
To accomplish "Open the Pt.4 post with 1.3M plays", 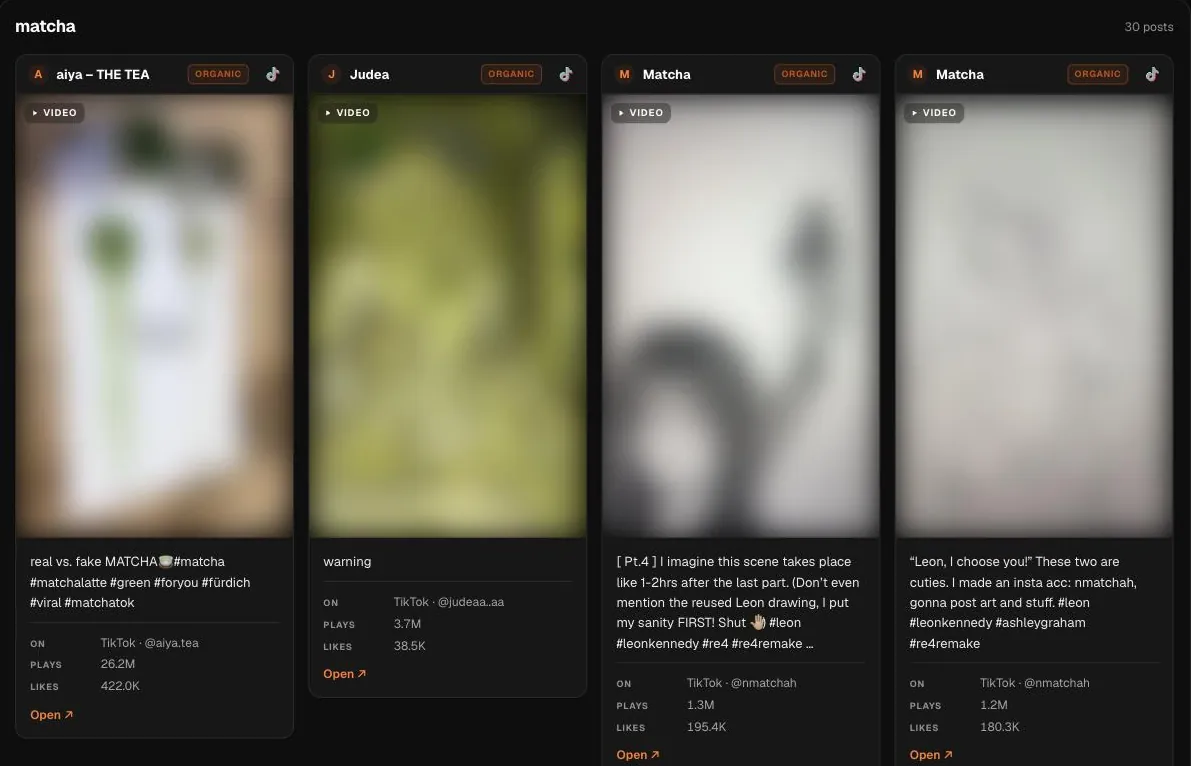I will 638,755.
